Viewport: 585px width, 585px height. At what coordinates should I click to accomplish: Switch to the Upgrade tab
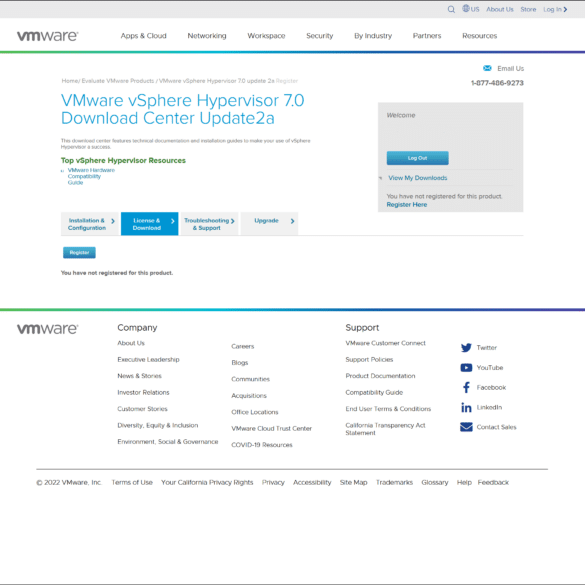click(269, 224)
